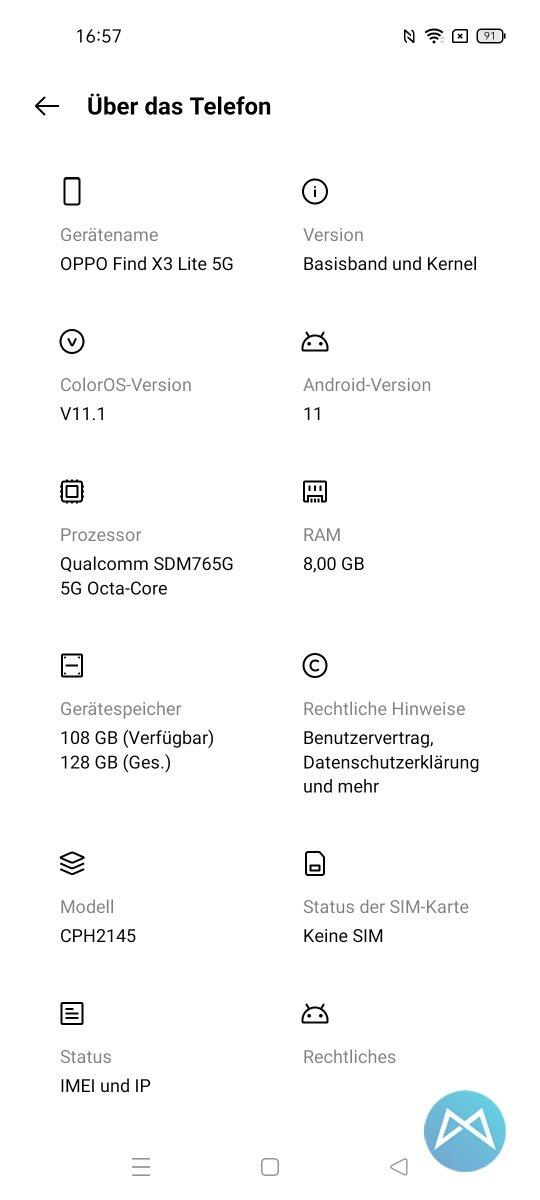Tap the battery indicator in status bar
The image size is (540, 1200).
click(491, 36)
